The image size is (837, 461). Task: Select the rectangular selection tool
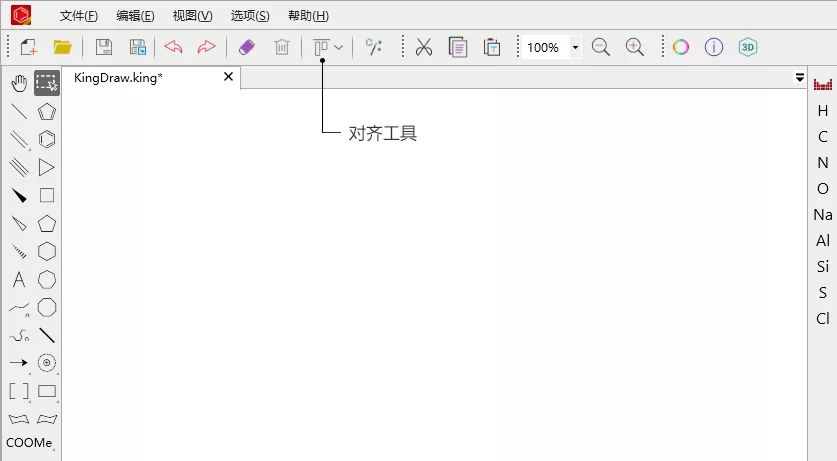click(x=47, y=83)
